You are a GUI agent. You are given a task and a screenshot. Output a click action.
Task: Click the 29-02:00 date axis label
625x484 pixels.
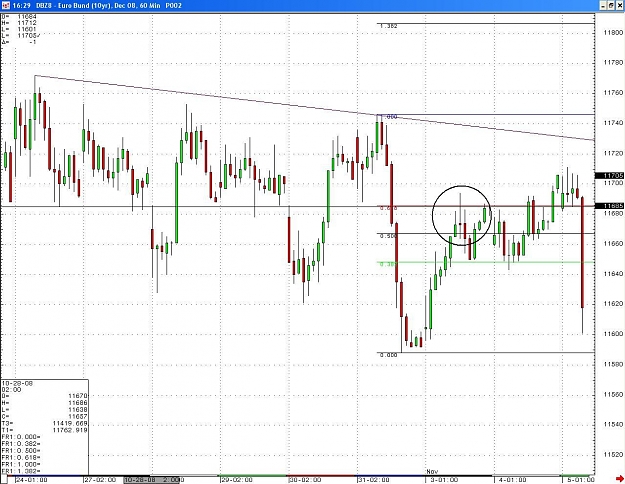coord(237,480)
